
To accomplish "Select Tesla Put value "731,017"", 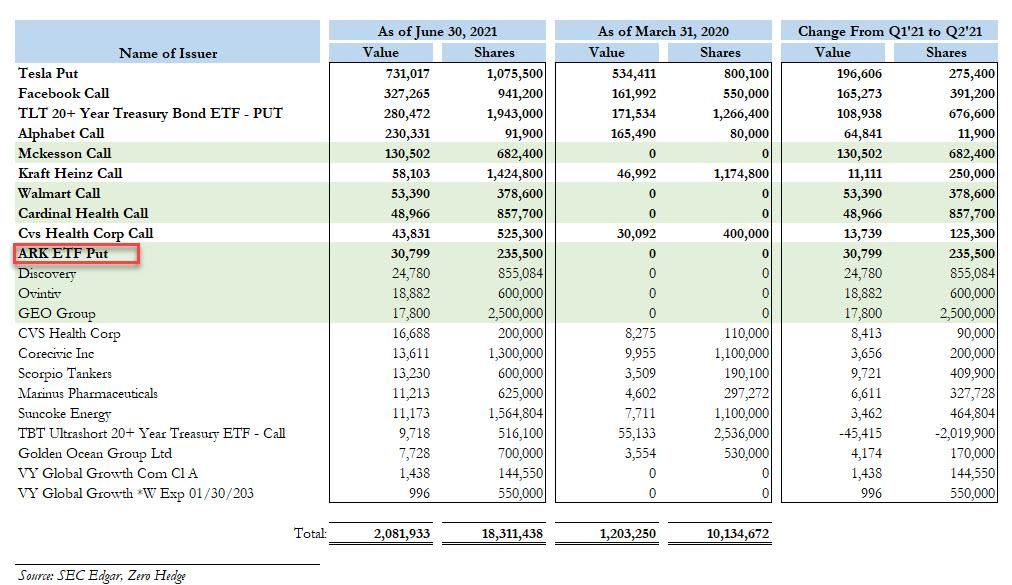I will pos(408,74).
